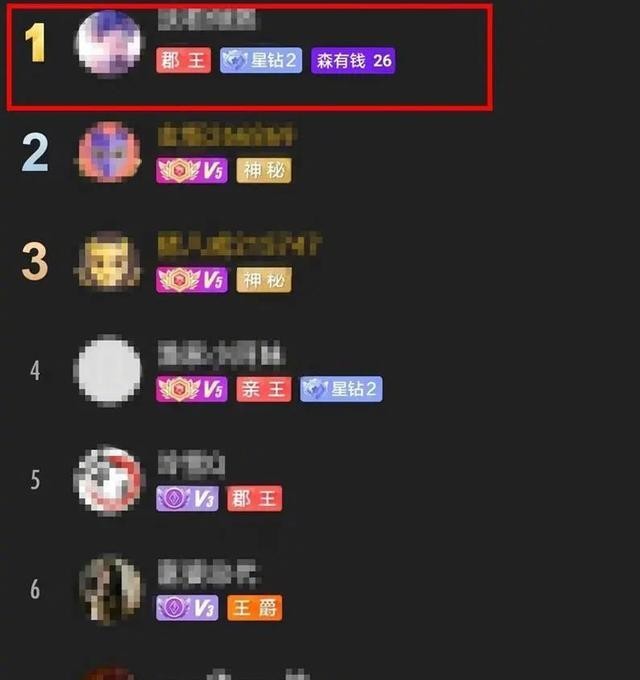Click the rank 2 user's avatar
Viewport: 640px width, 680px height.
[108, 152]
